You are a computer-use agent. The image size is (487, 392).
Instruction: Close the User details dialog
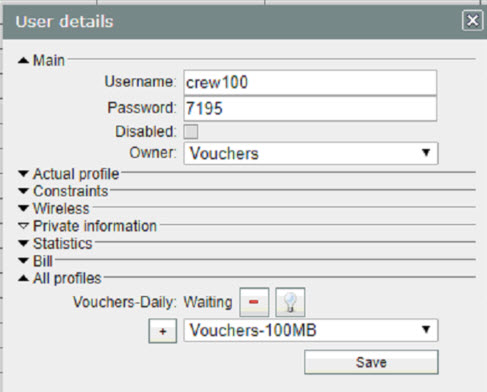coord(472,21)
